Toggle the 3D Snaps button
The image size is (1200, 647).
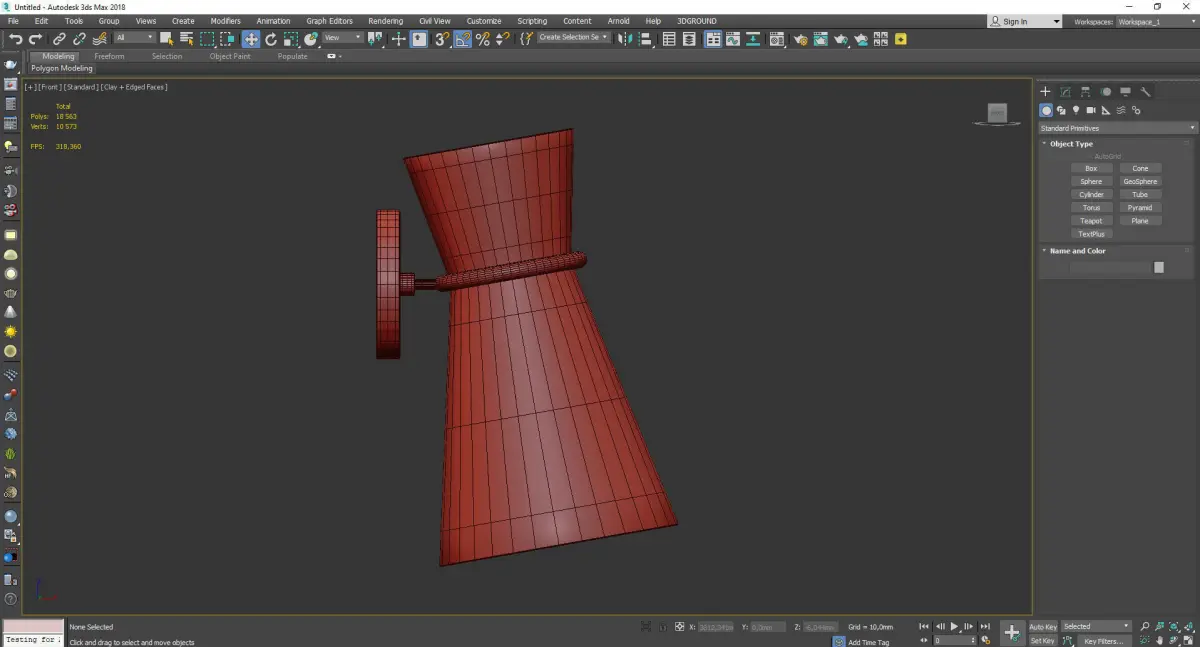click(441, 39)
